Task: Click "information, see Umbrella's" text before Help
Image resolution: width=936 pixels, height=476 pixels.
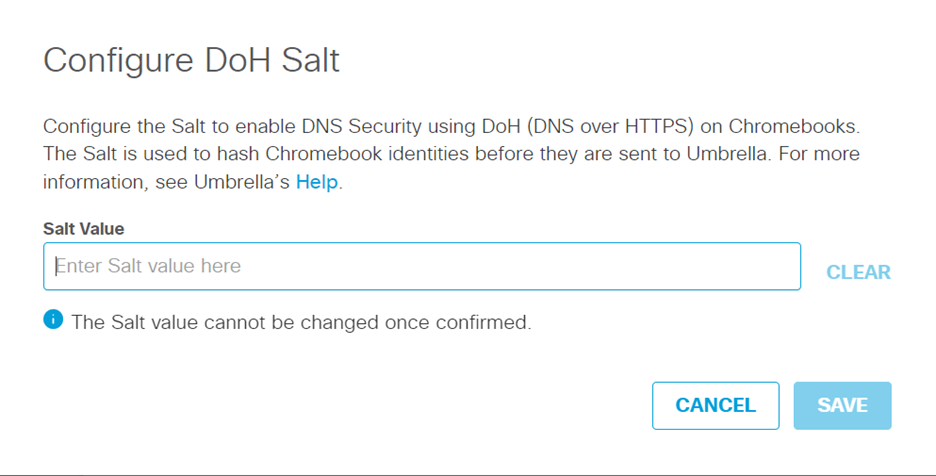Action: [167, 182]
